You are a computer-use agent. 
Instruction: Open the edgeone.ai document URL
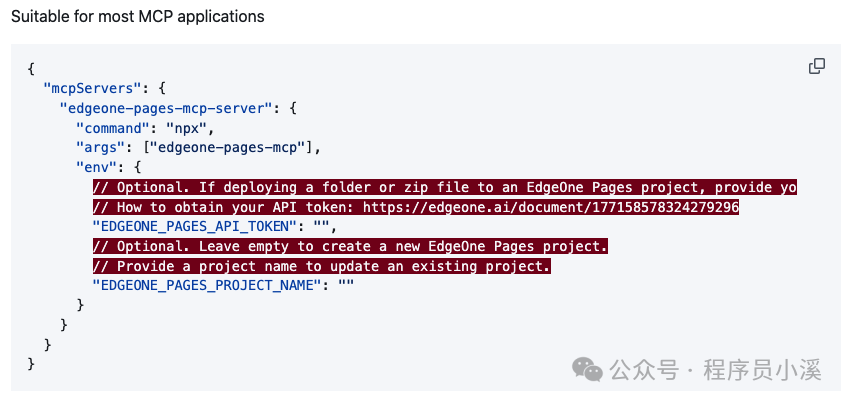550,207
